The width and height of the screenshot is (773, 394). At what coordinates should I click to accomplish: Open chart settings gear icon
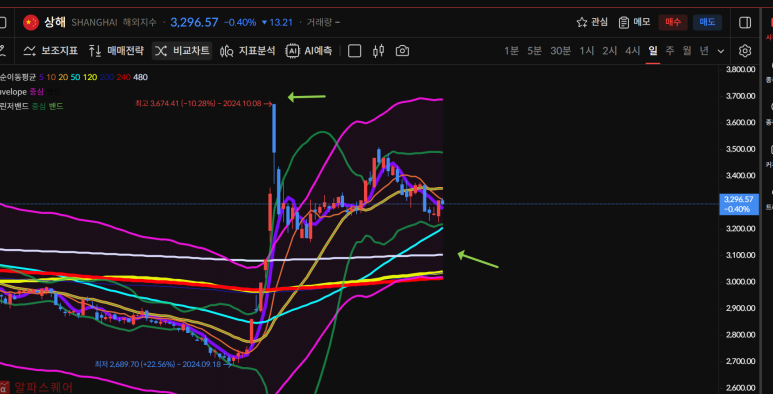(x=745, y=51)
